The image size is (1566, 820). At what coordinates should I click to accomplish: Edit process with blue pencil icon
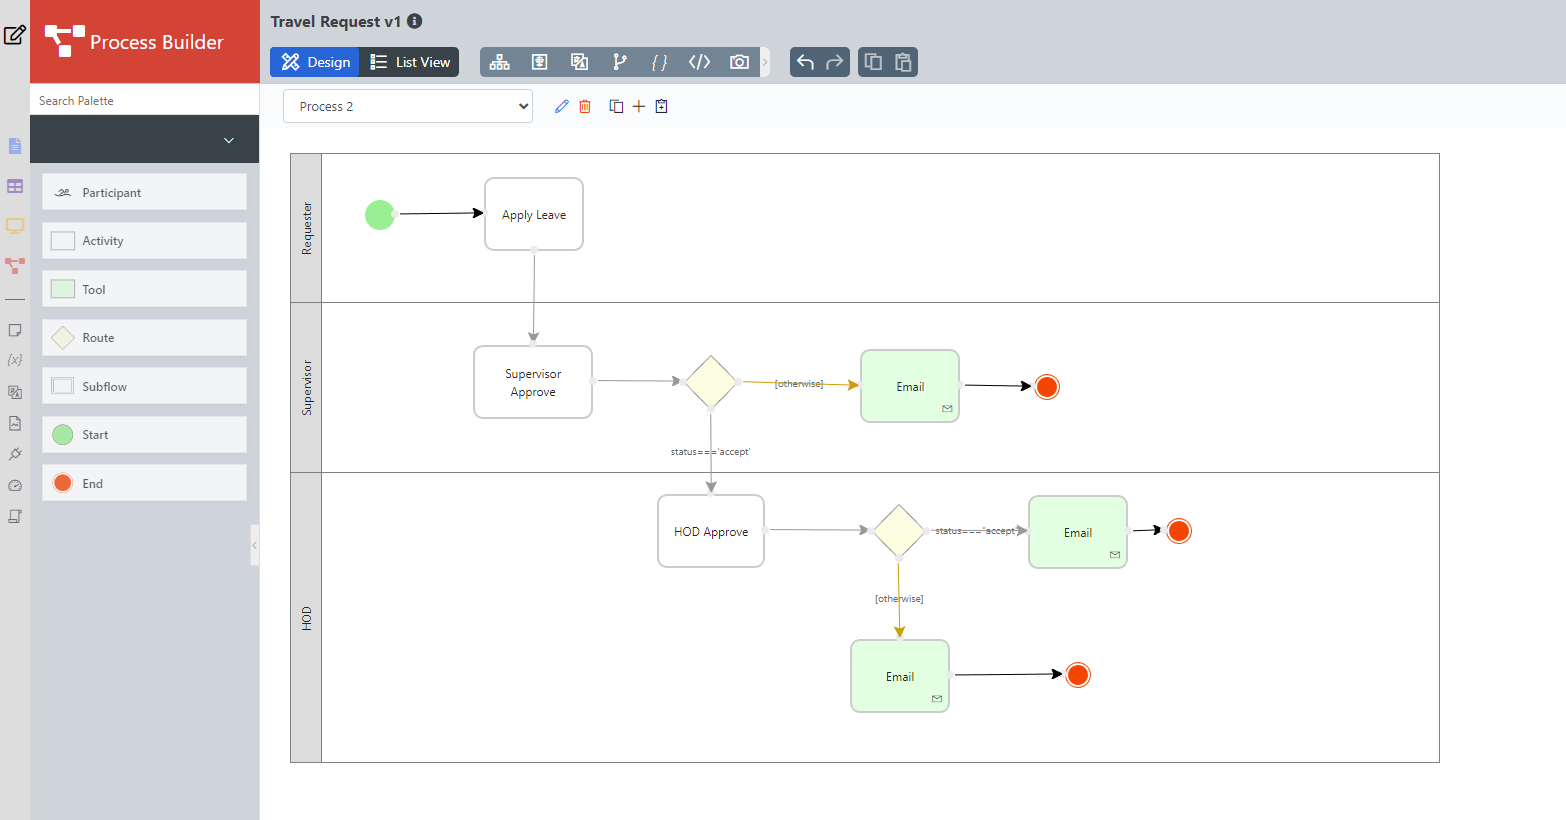[561, 106]
